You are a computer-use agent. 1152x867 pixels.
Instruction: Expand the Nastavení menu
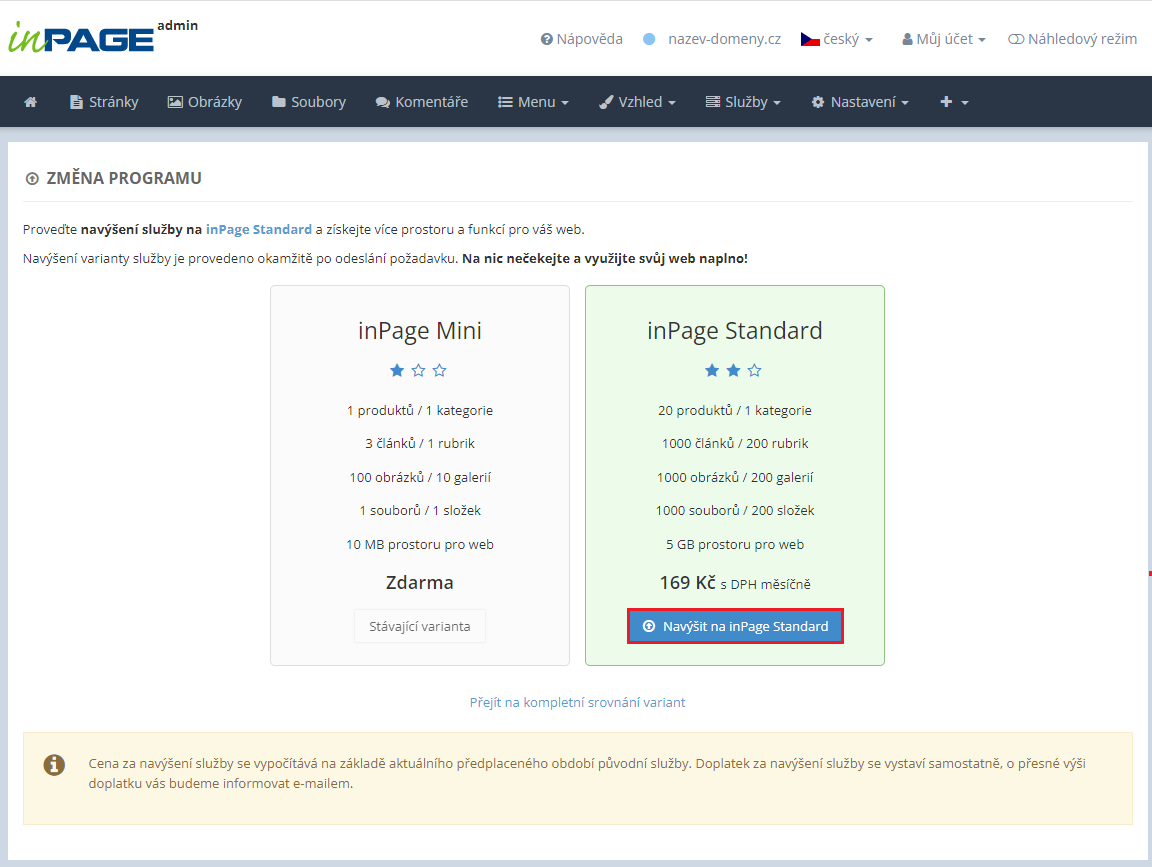(x=860, y=102)
